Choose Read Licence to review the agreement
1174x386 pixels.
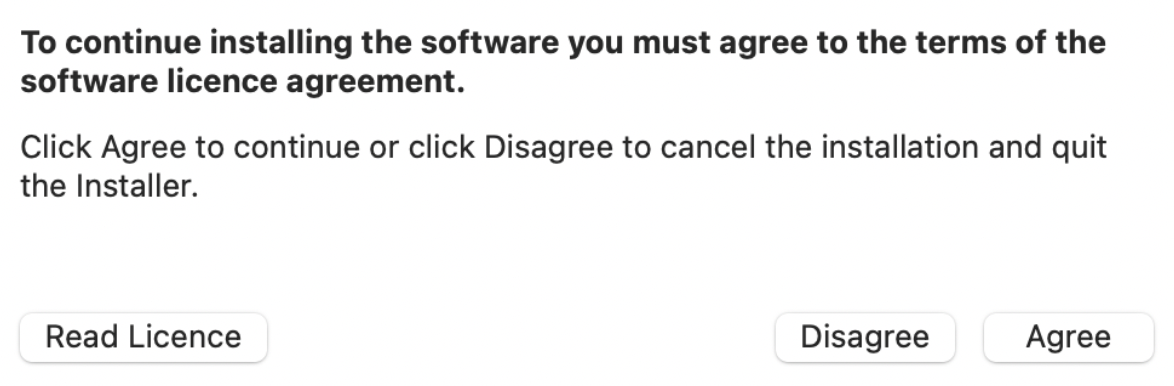[143, 337]
